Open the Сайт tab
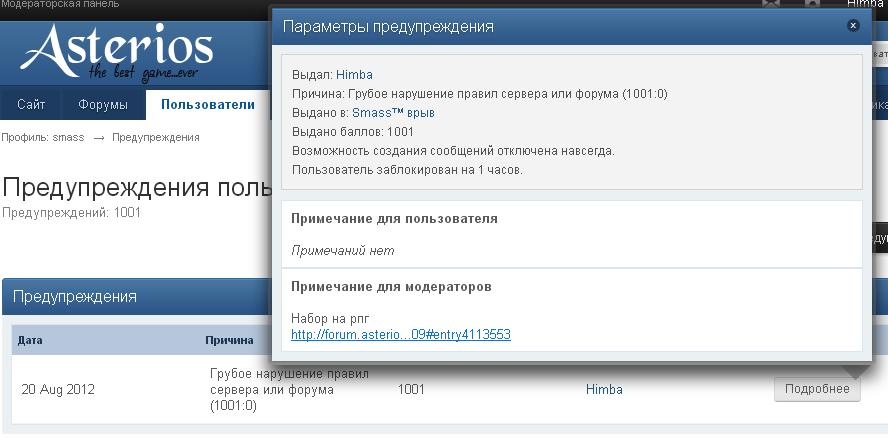Screen dimensions: 888x438 pyautogui.click(x=31, y=105)
